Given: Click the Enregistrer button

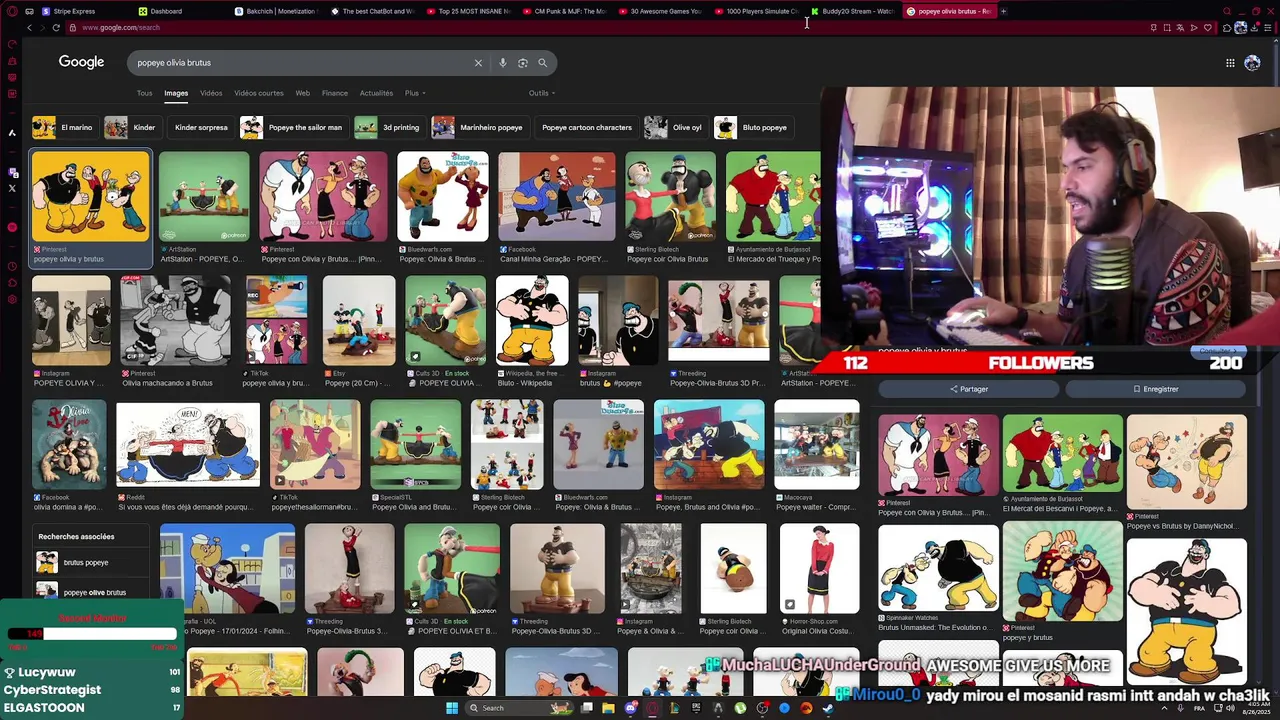Looking at the screenshot, I should (1156, 389).
